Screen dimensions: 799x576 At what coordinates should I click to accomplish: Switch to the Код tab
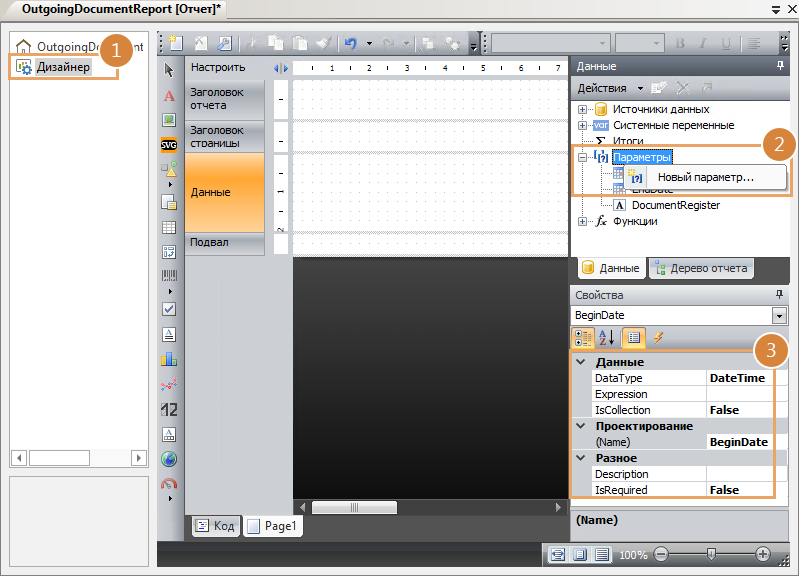[215, 525]
